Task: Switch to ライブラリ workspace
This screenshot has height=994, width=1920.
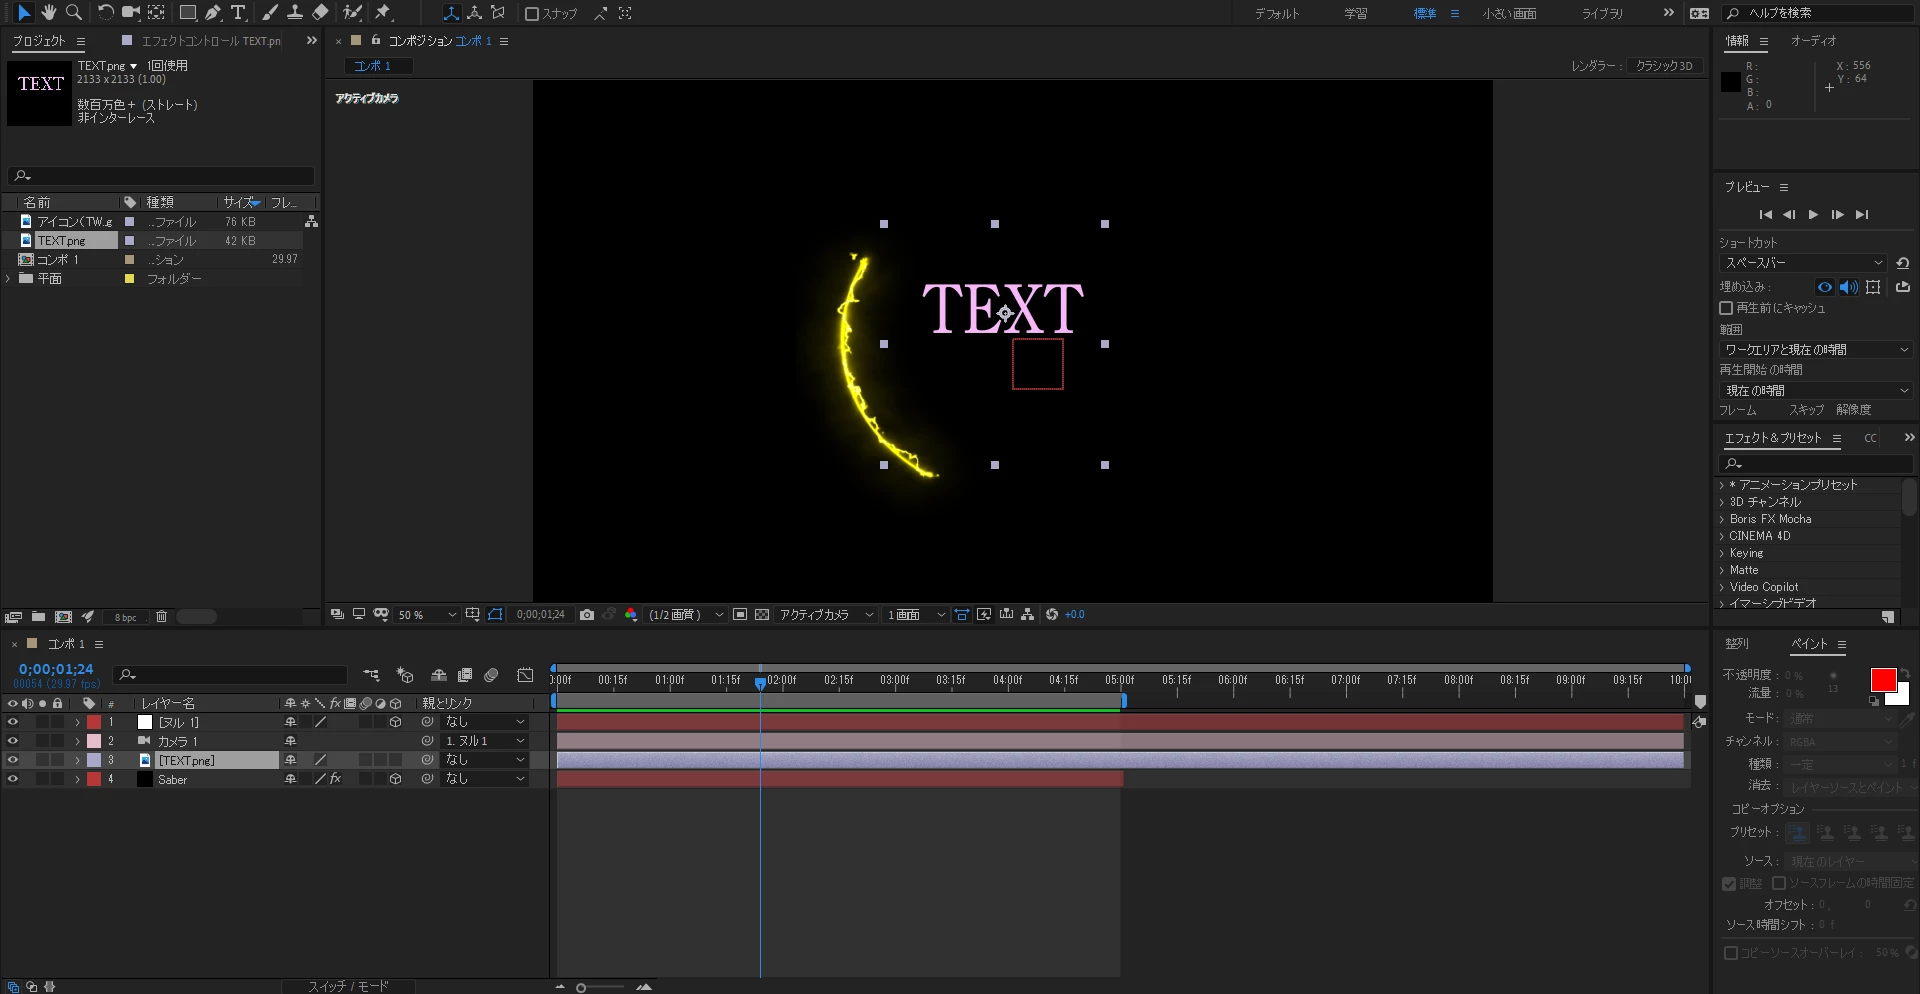Action: (1602, 14)
